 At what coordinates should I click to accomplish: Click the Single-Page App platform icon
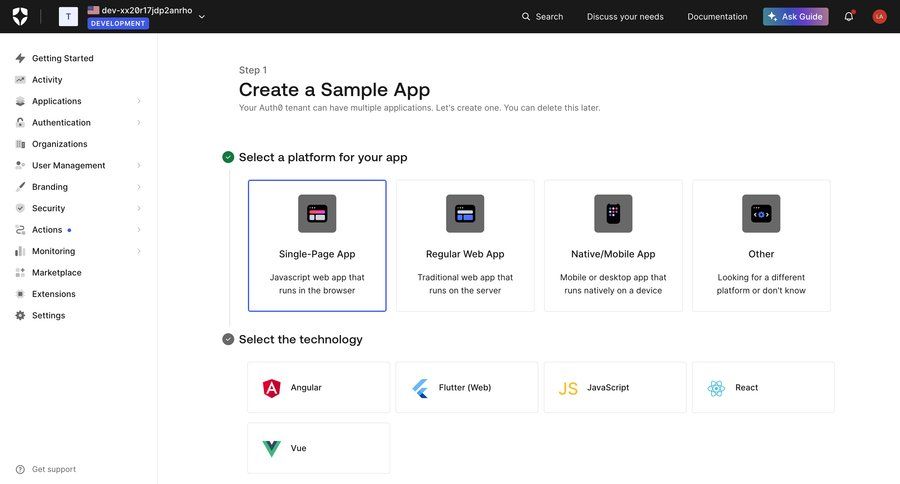click(317, 214)
